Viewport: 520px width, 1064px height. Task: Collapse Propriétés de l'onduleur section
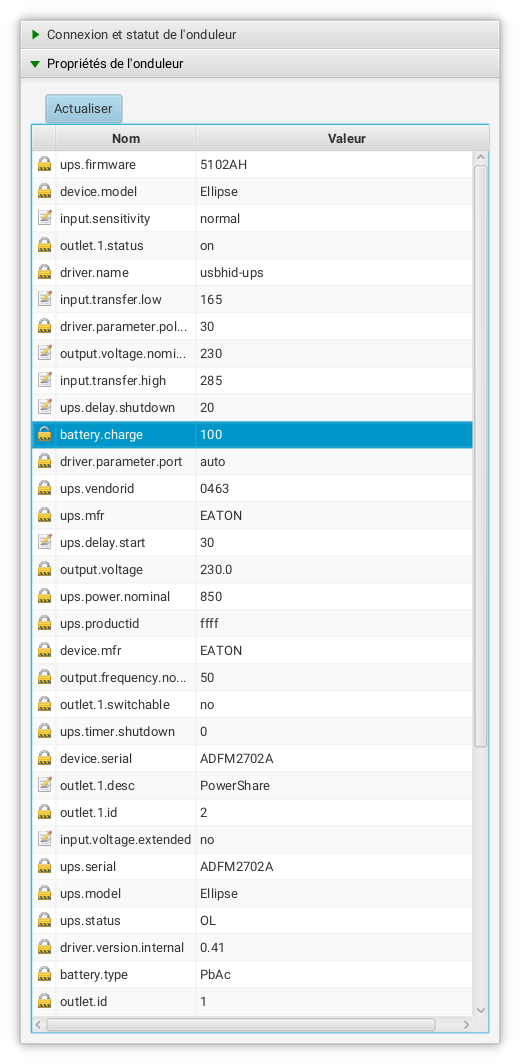point(261,64)
